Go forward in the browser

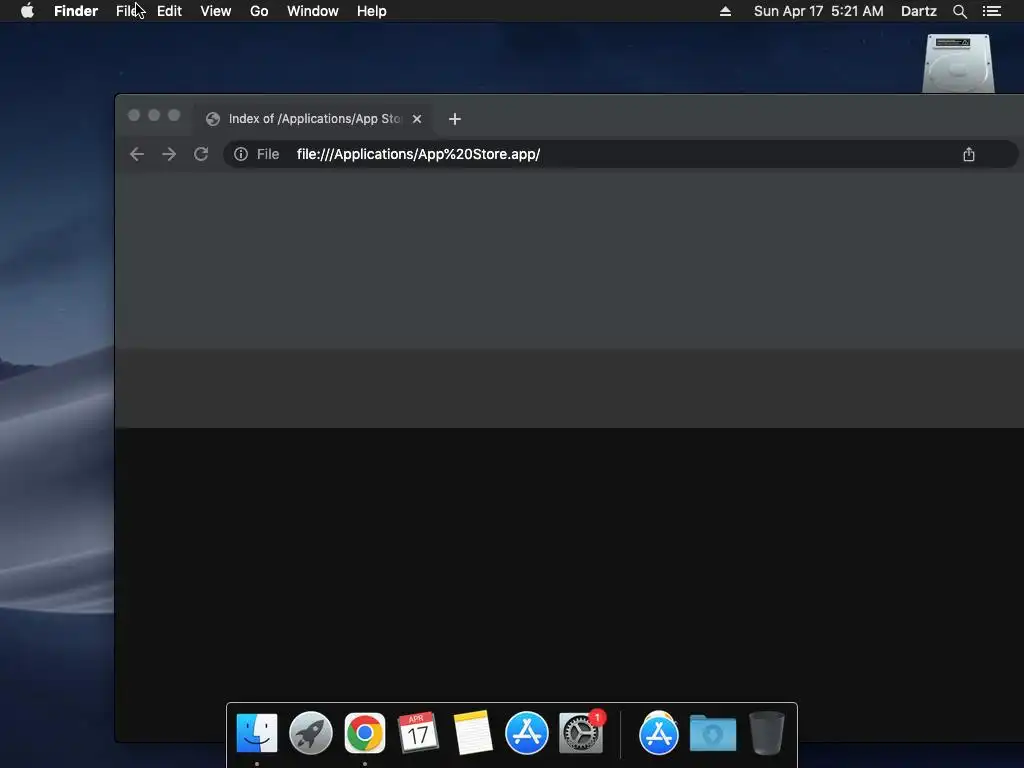[168, 154]
